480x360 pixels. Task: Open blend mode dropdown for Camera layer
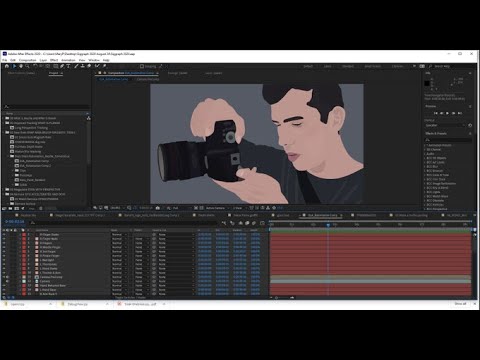[x=119, y=281]
